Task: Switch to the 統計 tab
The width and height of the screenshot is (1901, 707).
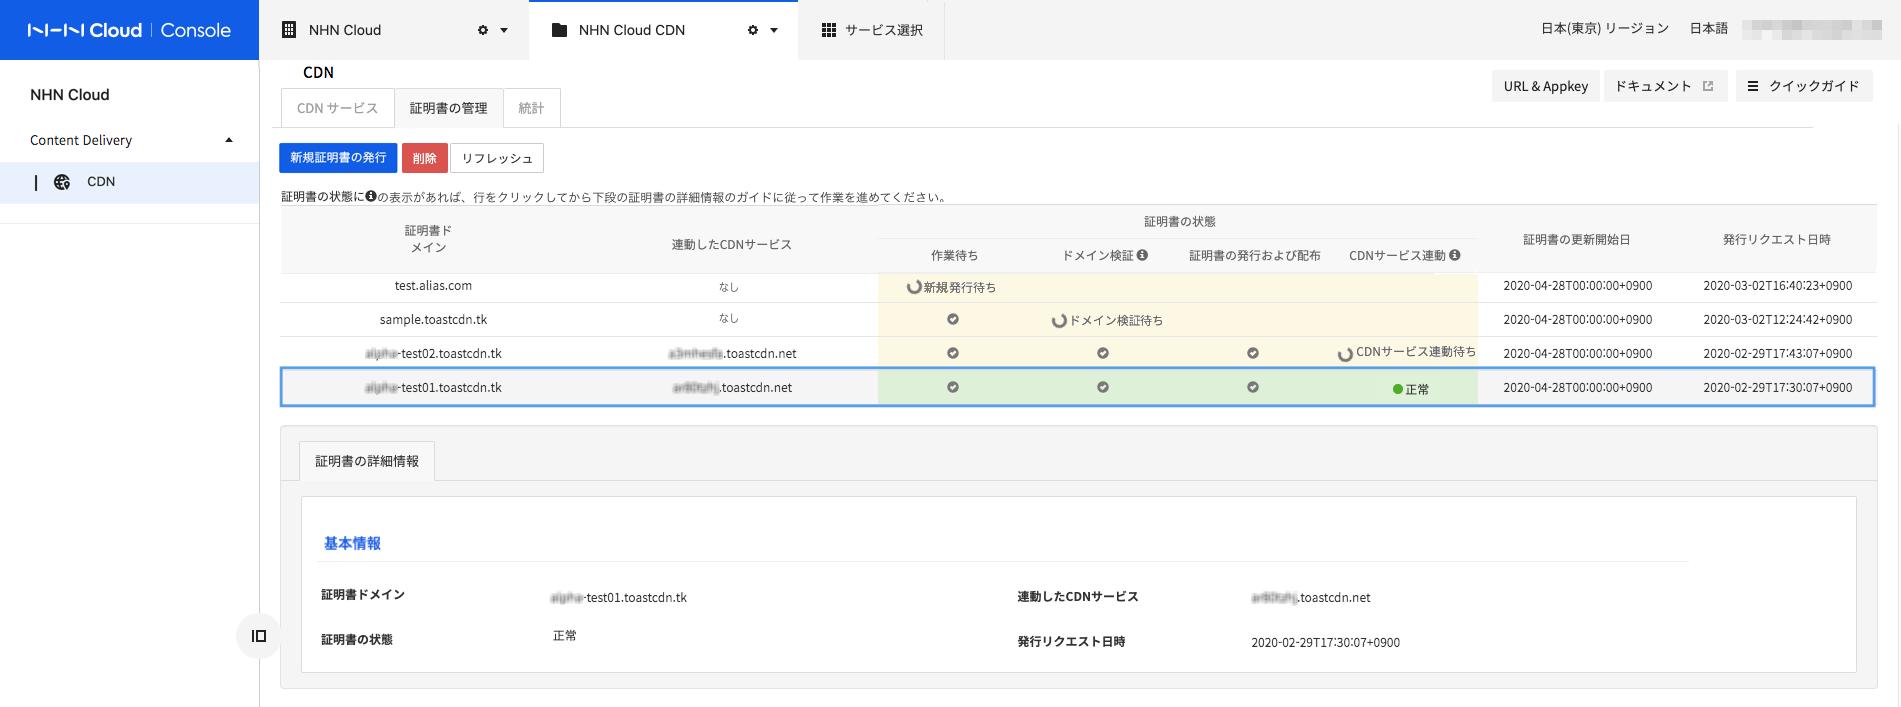Action: pyautogui.click(x=531, y=108)
